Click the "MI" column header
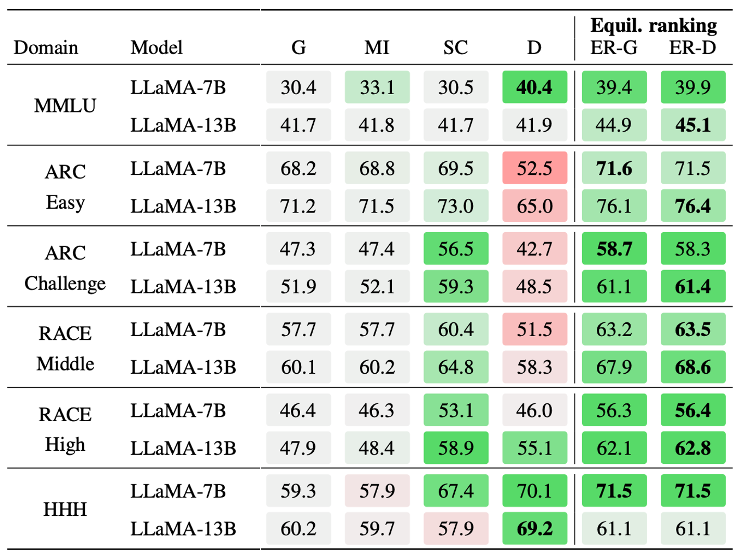 click(x=377, y=47)
